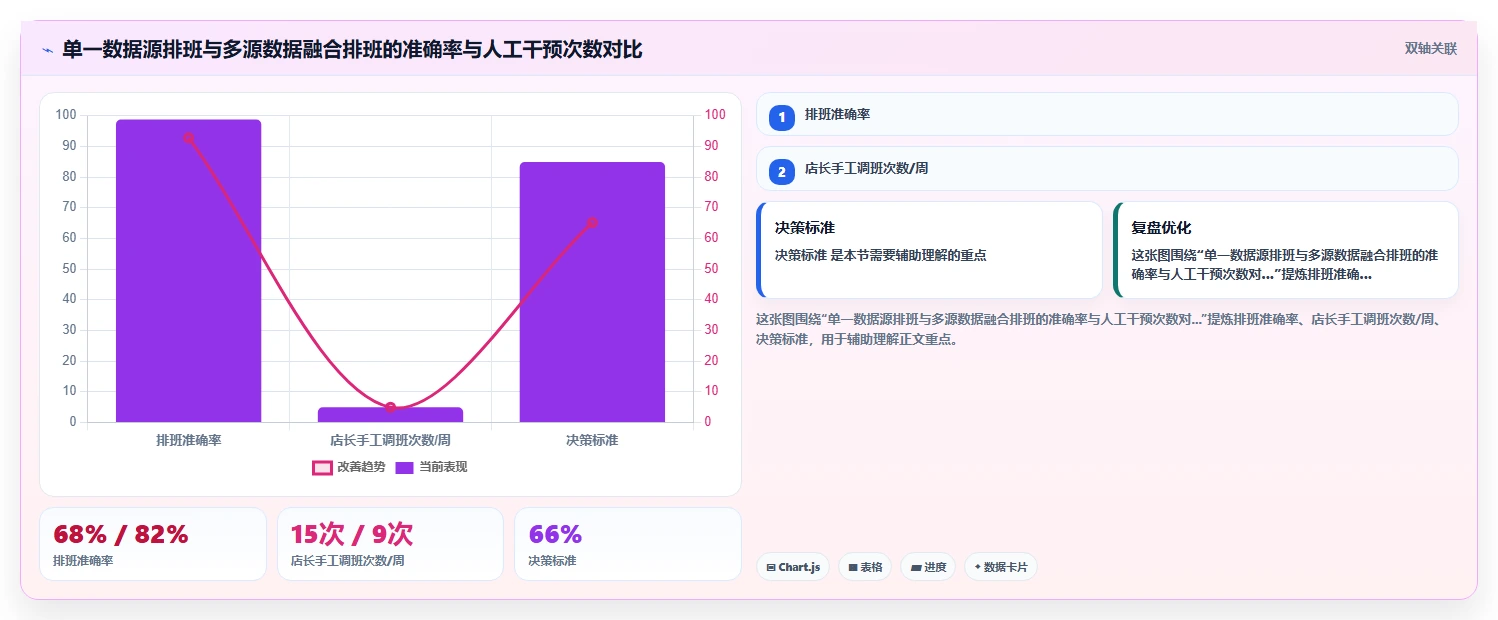Click the 66% 决策标准 stat card
This screenshot has height=620, width=1498.
pyautogui.click(x=627, y=544)
